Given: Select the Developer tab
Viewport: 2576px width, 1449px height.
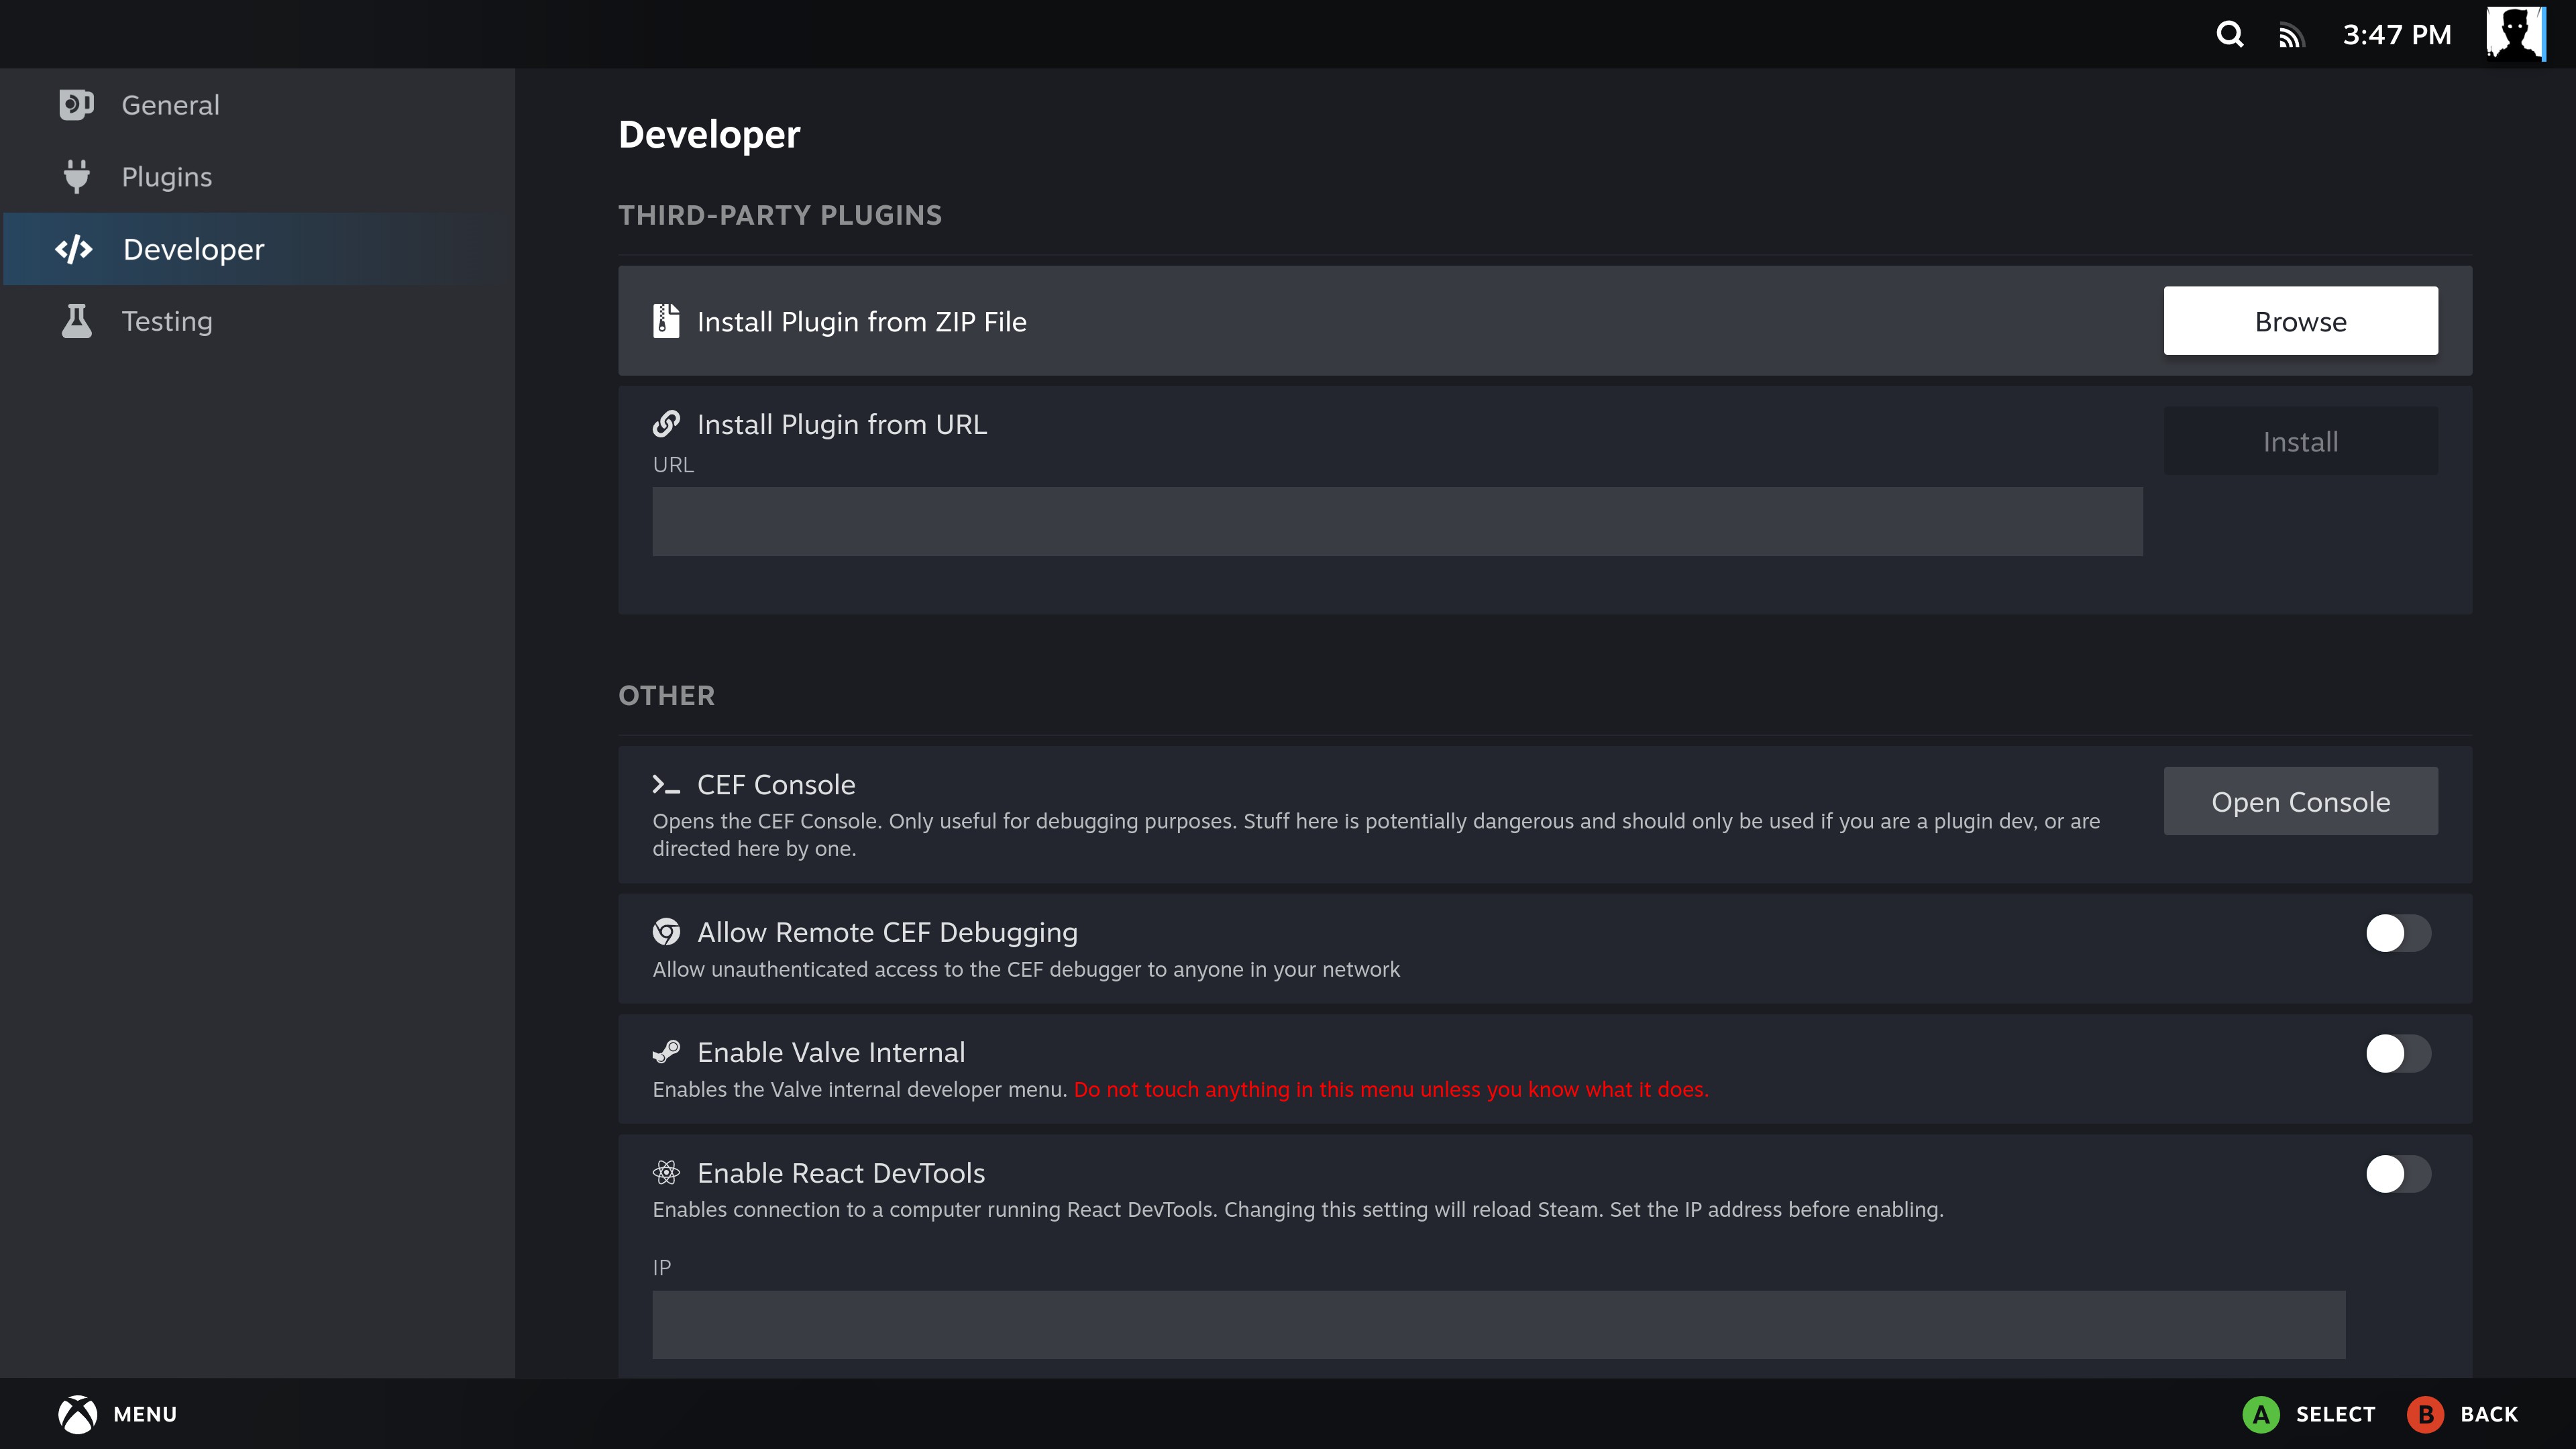Looking at the screenshot, I should point(258,249).
